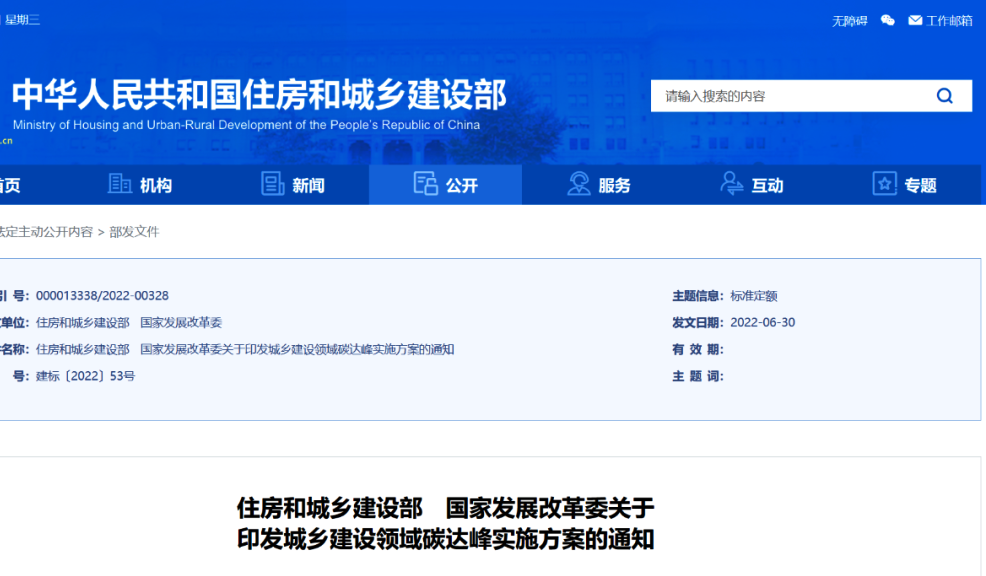Click the 星期三 weekday text

click(21, 20)
